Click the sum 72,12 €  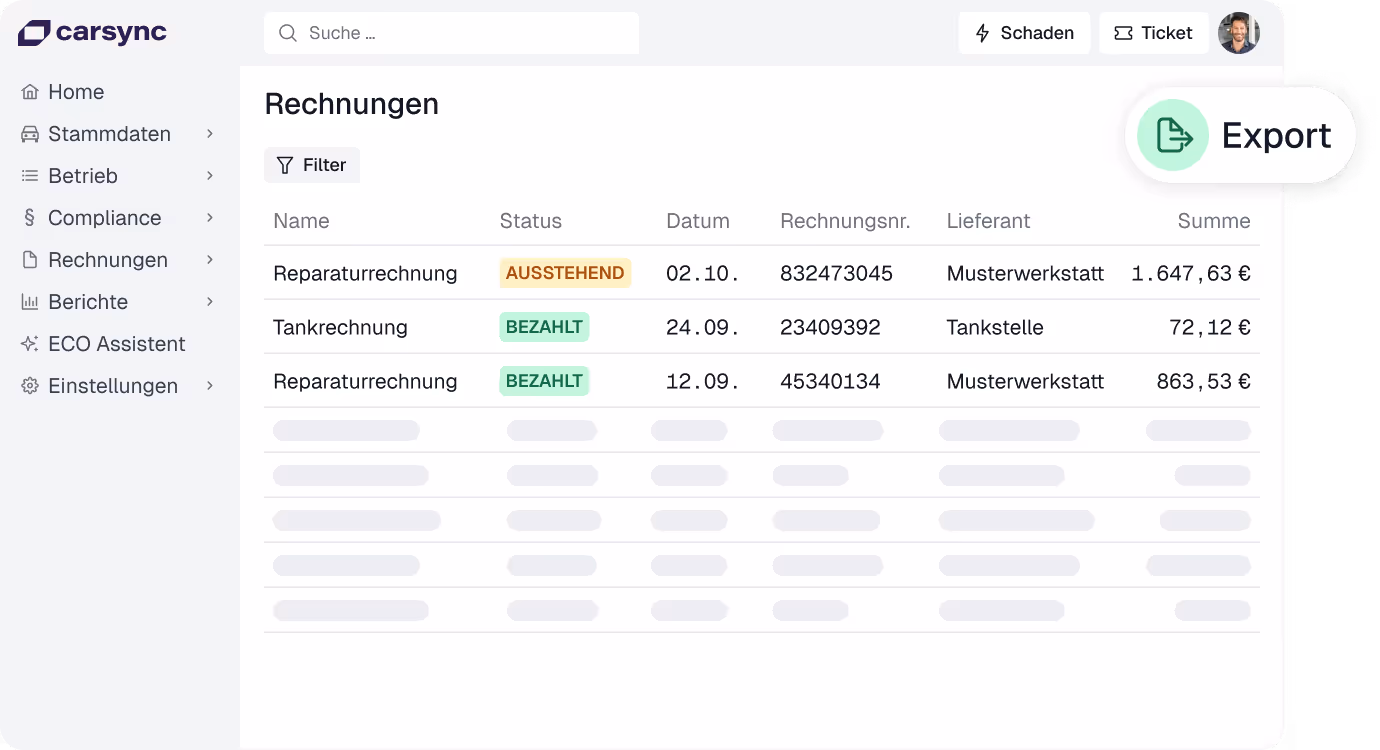[x=1210, y=327]
